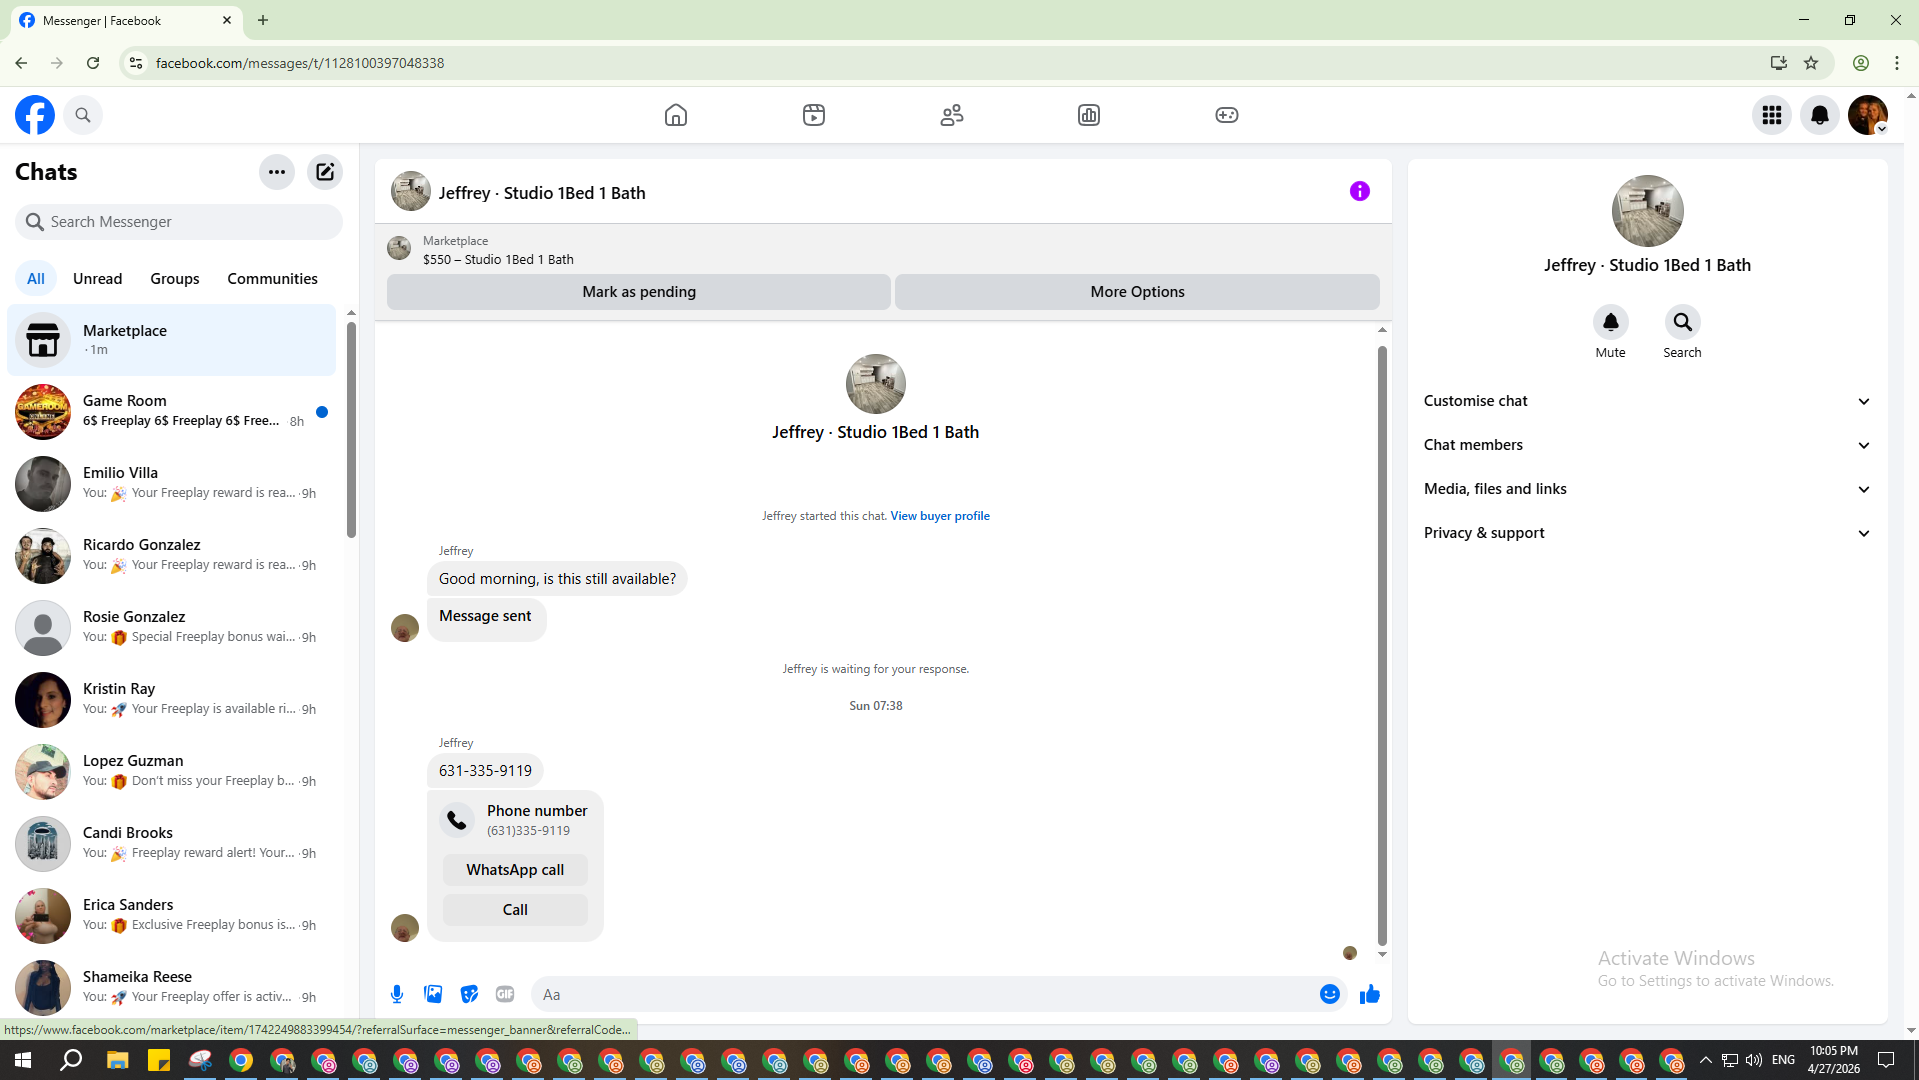Click the Call button
1919x1080 pixels.
click(515, 910)
